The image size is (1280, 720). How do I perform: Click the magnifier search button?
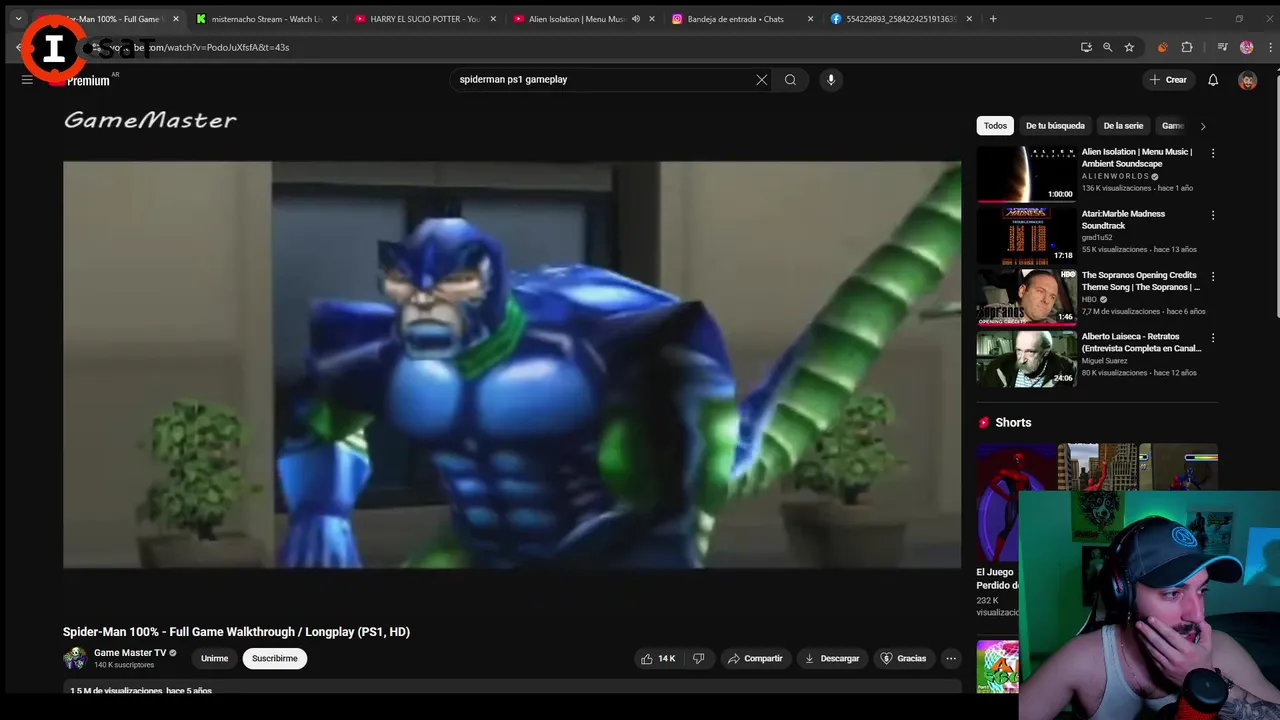click(790, 80)
